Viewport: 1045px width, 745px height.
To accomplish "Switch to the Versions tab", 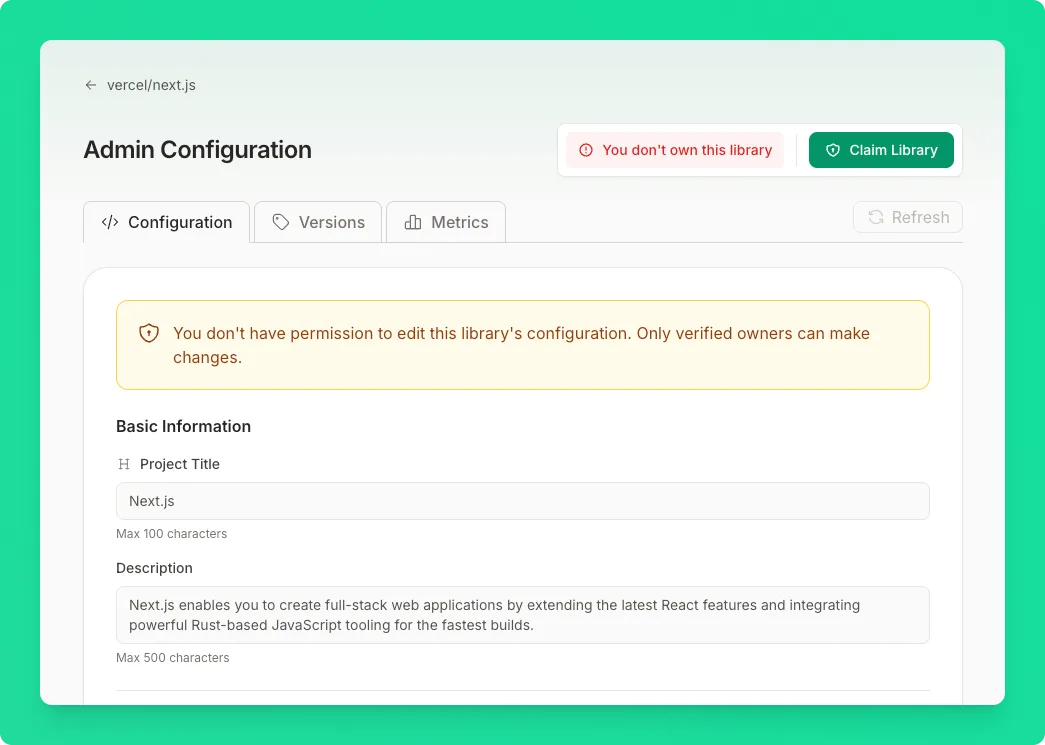I will point(318,222).
